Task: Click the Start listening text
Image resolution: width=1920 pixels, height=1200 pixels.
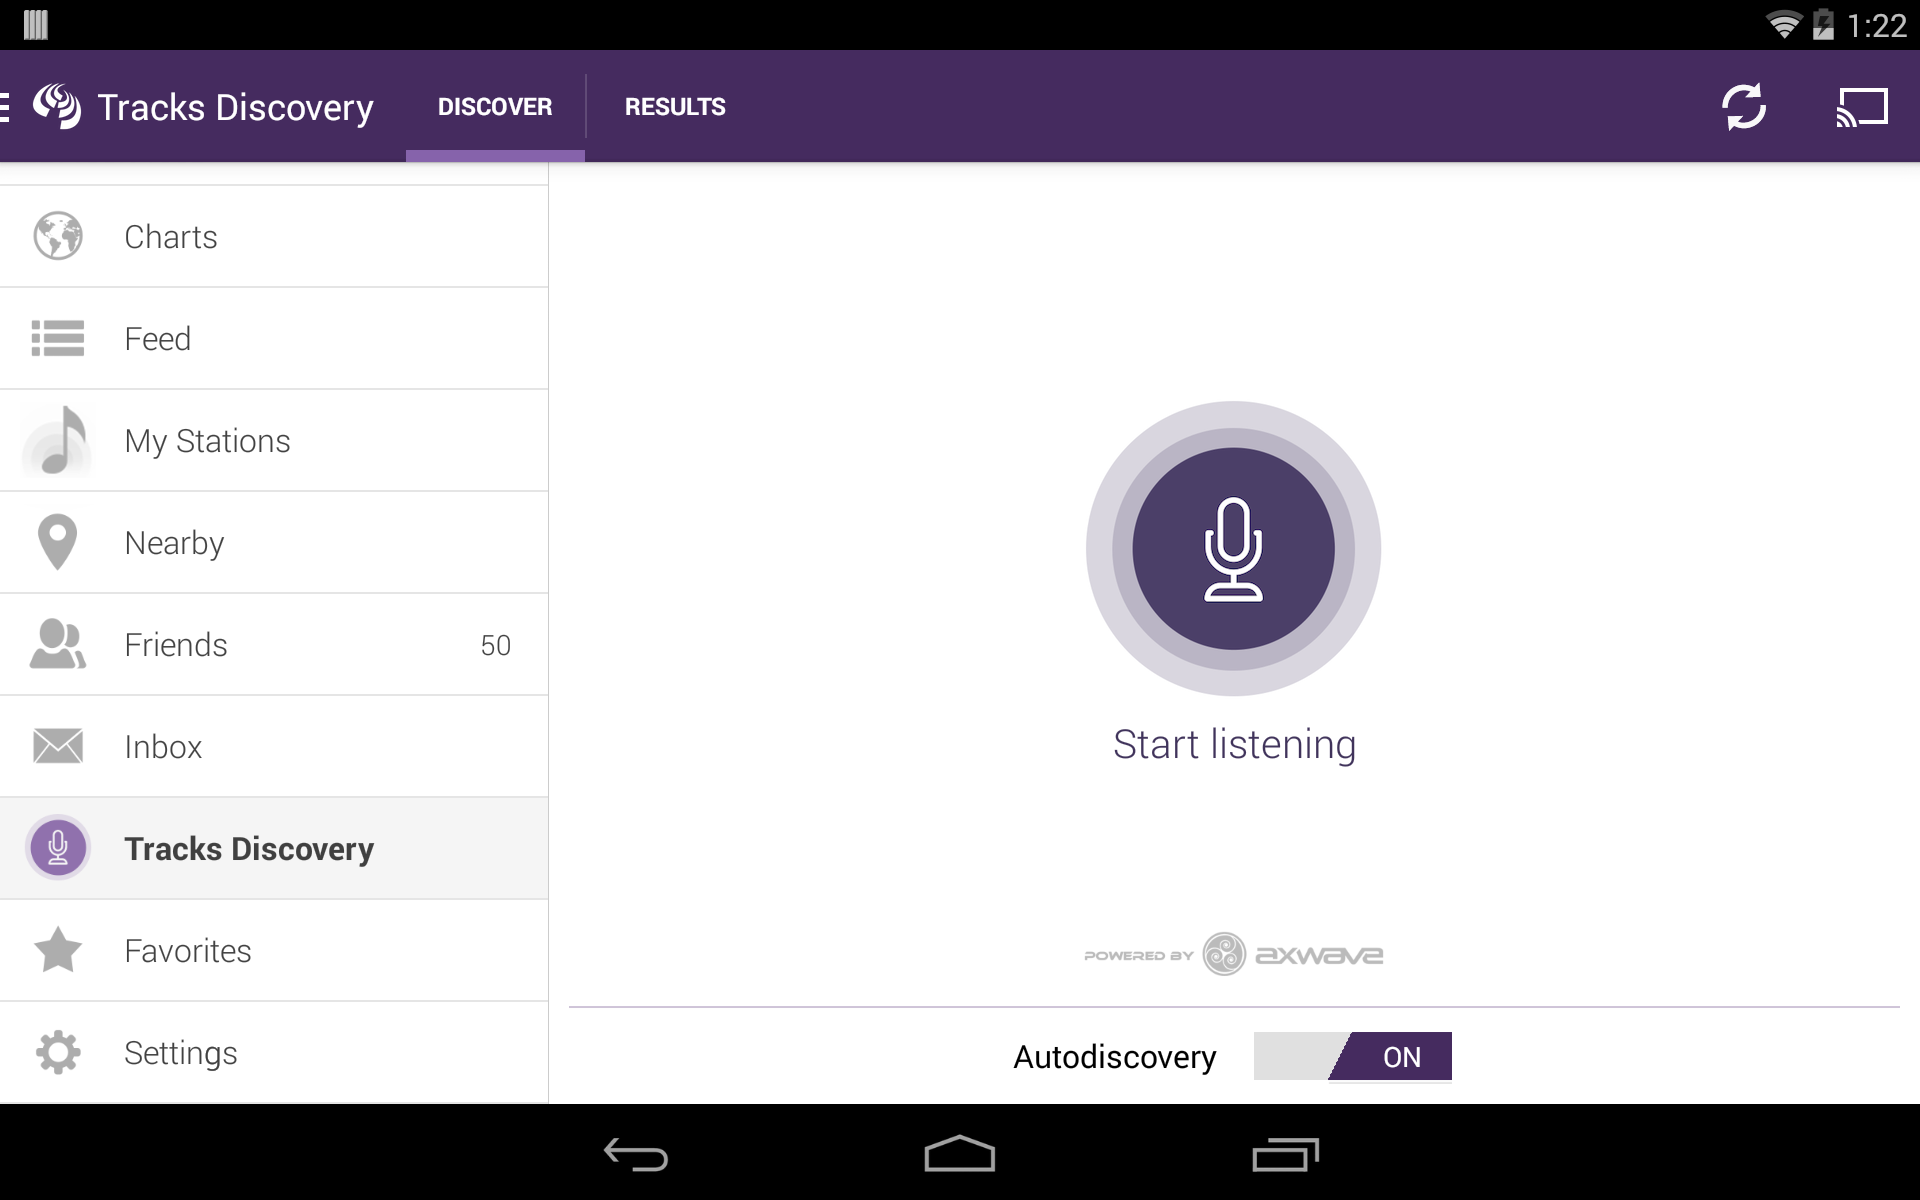Action: point(1234,745)
